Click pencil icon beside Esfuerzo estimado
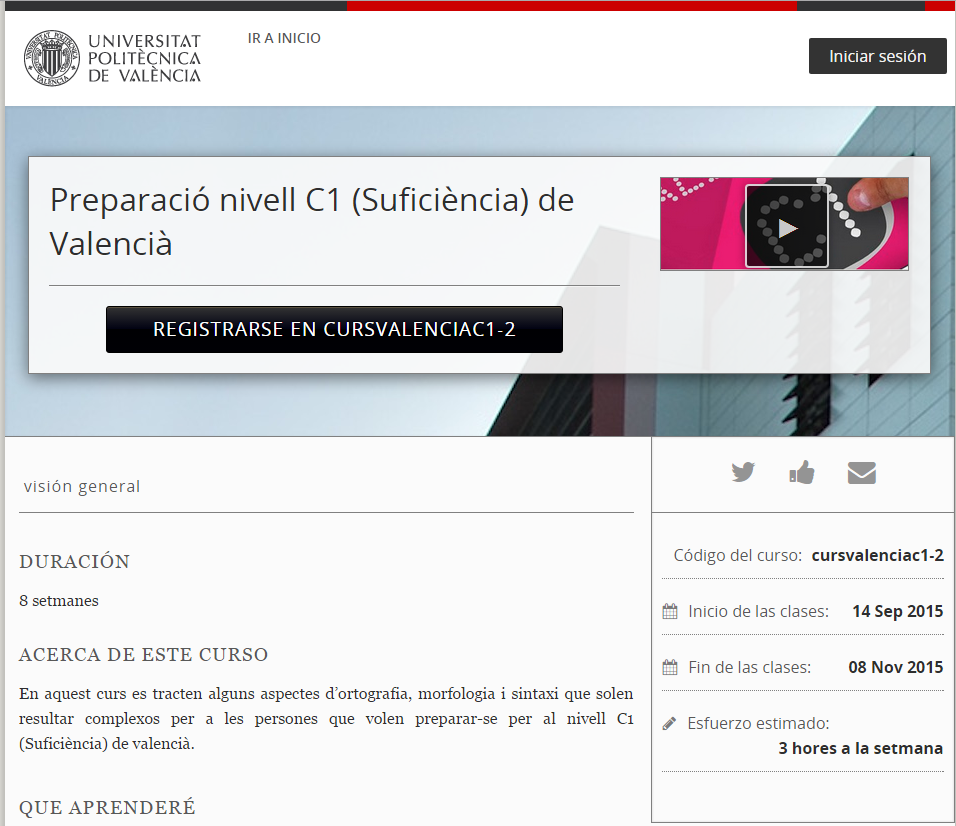Viewport: 956px width, 826px height. [669, 724]
